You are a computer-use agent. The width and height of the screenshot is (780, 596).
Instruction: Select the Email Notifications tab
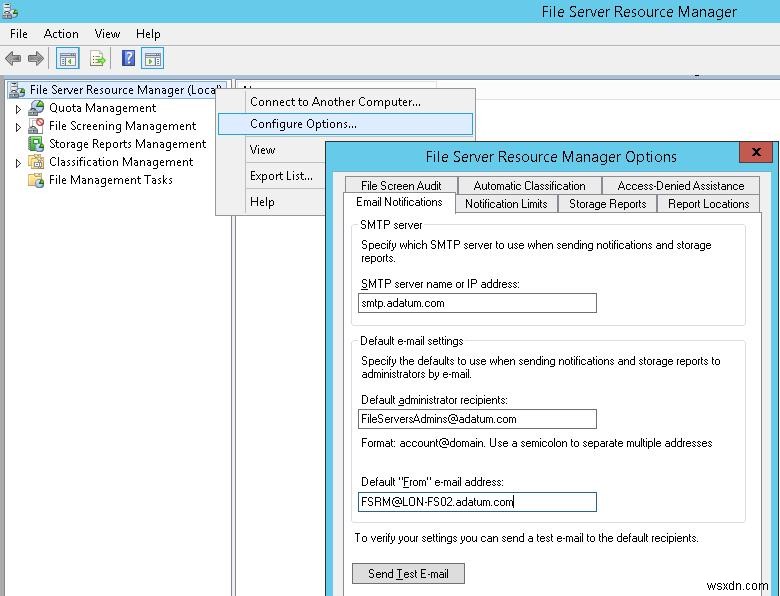tap(399, 202)
